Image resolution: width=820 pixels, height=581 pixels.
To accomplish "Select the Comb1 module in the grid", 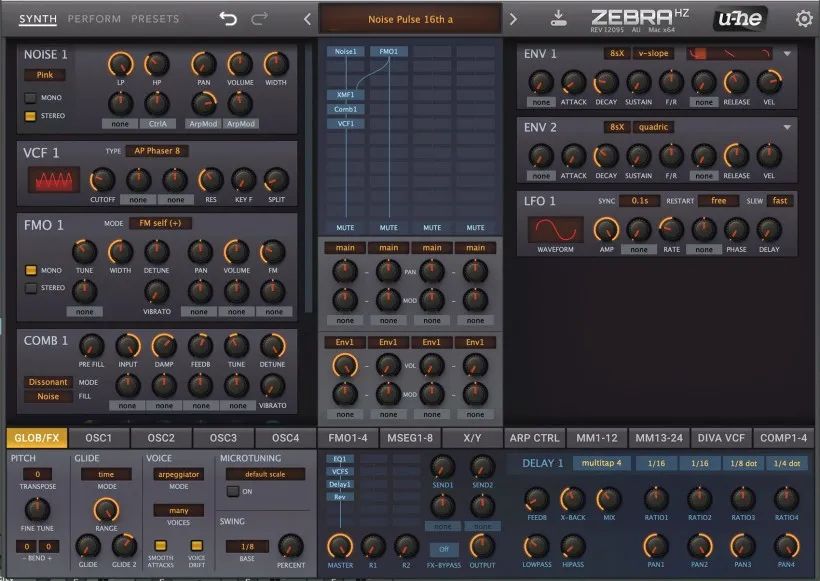I will tap(345, 109).
